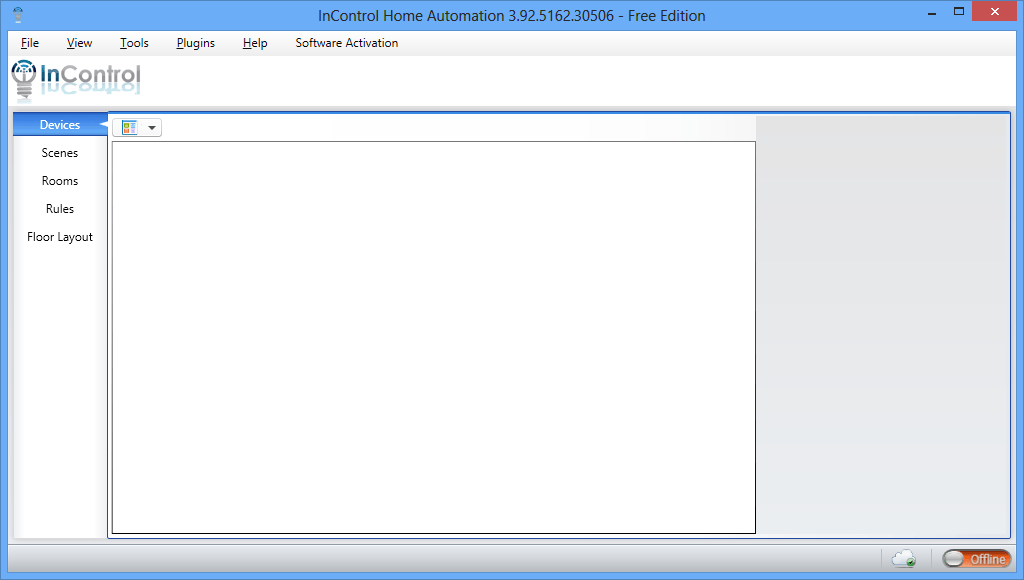Click the cloud status icon
This screenshot has height=580, width=1024.
904,558
